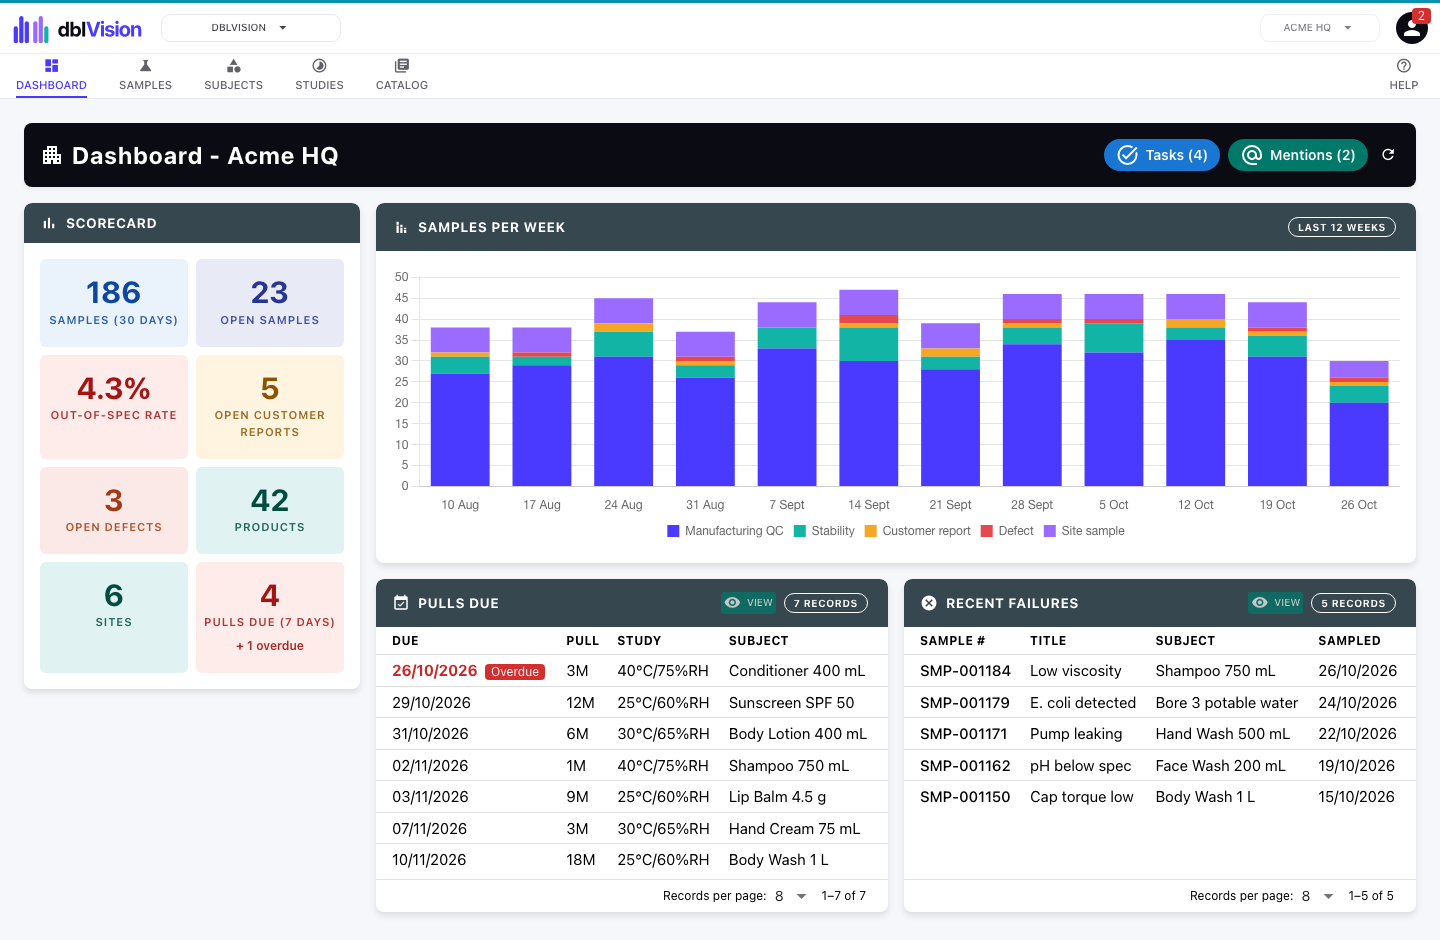Toggle the Stability legend swatch

click(800, 531)
